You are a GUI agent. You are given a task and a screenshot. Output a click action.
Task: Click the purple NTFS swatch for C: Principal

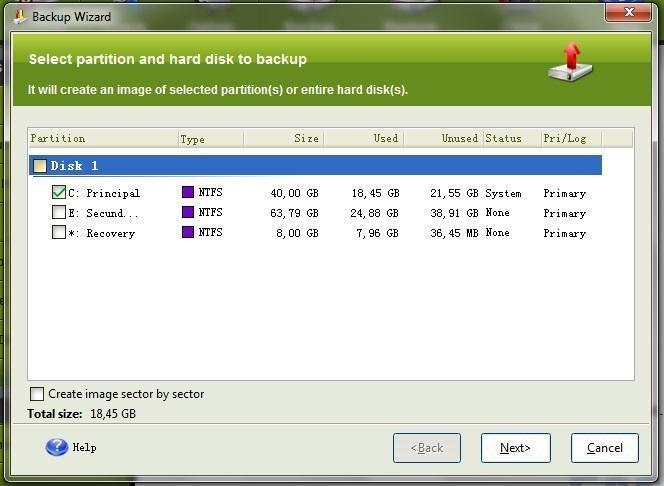pyautogui.click(x=188, y=192)
